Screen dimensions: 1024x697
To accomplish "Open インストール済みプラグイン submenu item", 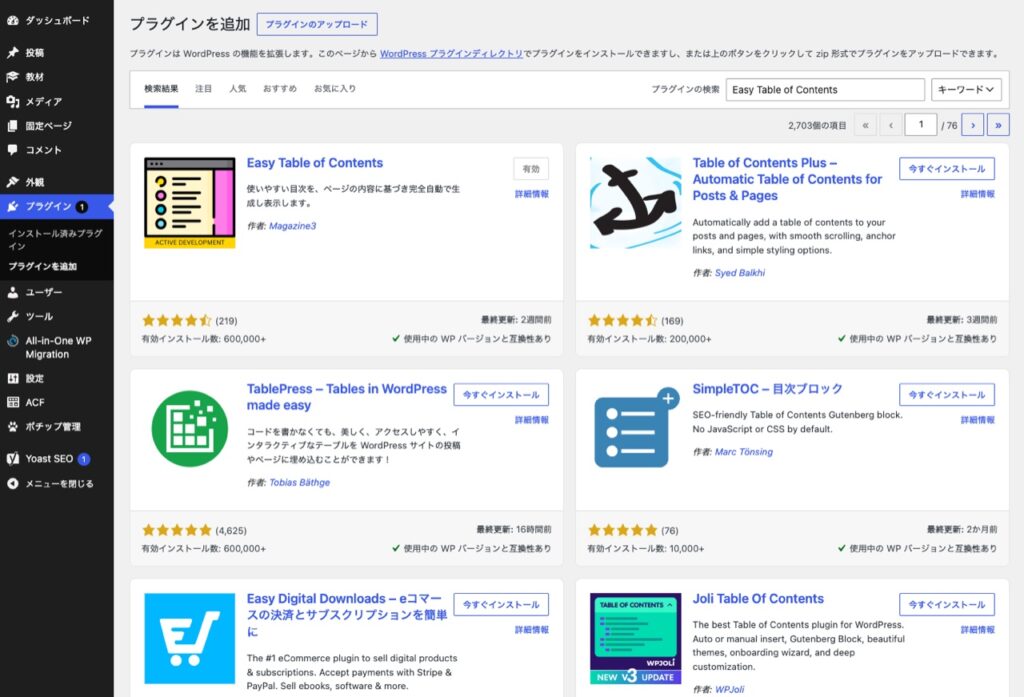I will point(56,239).
